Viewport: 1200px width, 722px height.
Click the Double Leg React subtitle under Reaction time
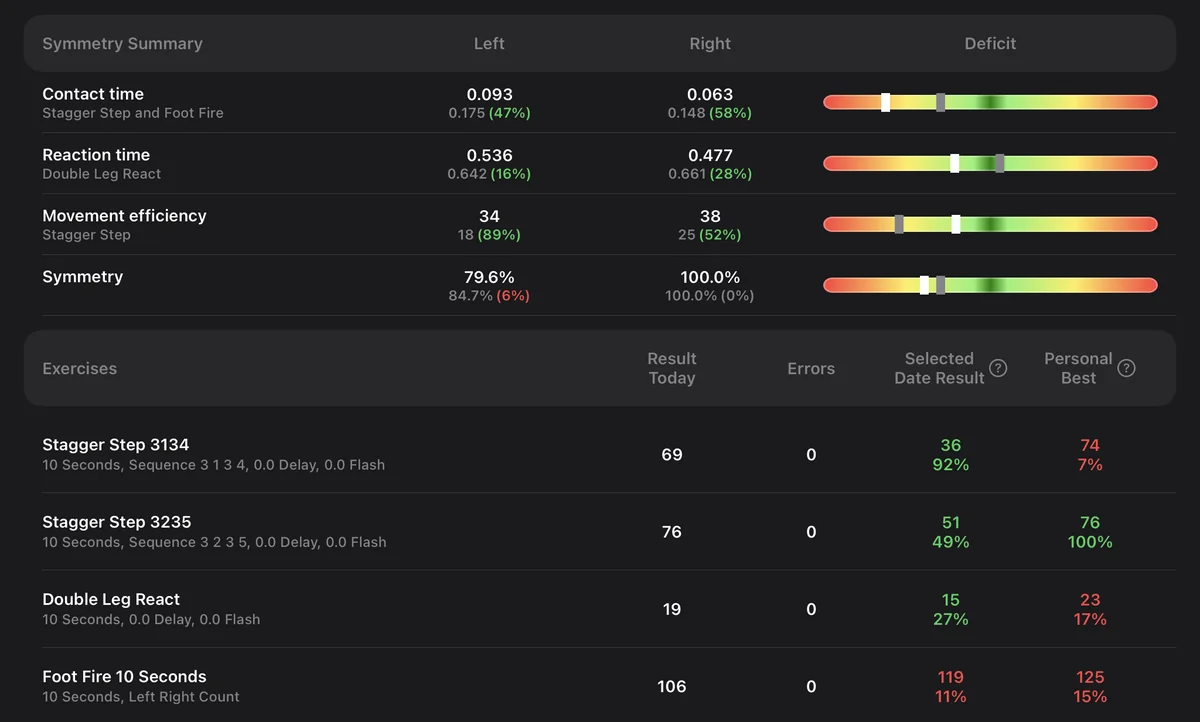101,174
